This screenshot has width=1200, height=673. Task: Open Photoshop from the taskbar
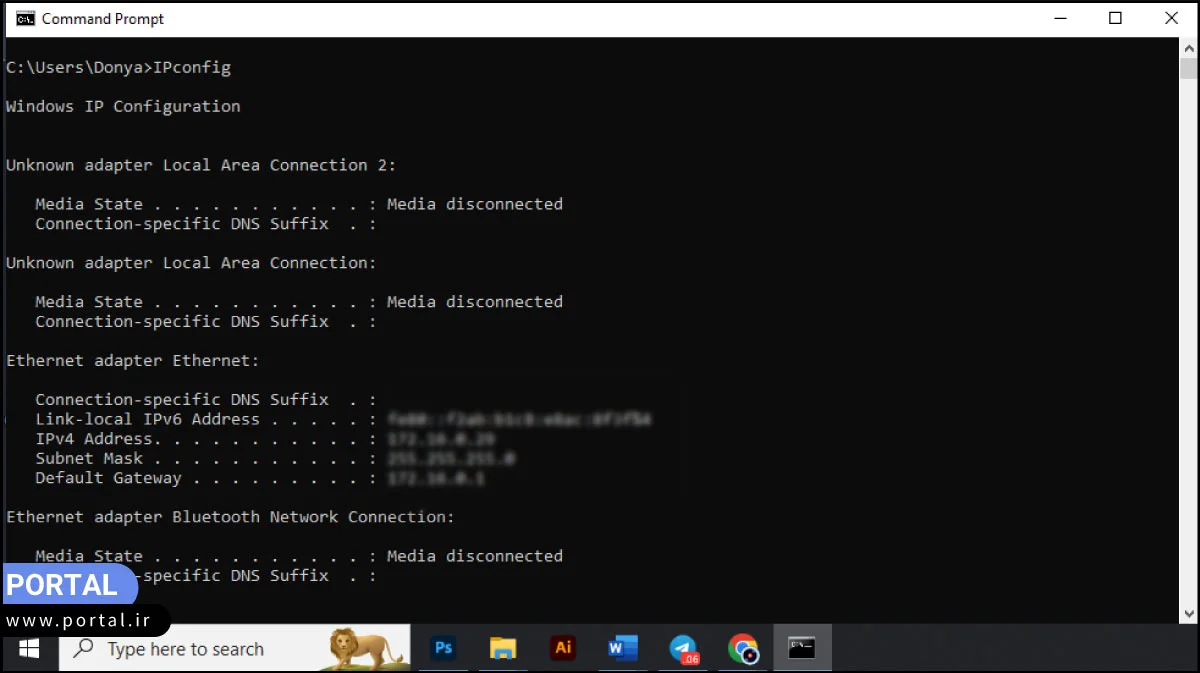pyautogui.click(x=444, y=648)
